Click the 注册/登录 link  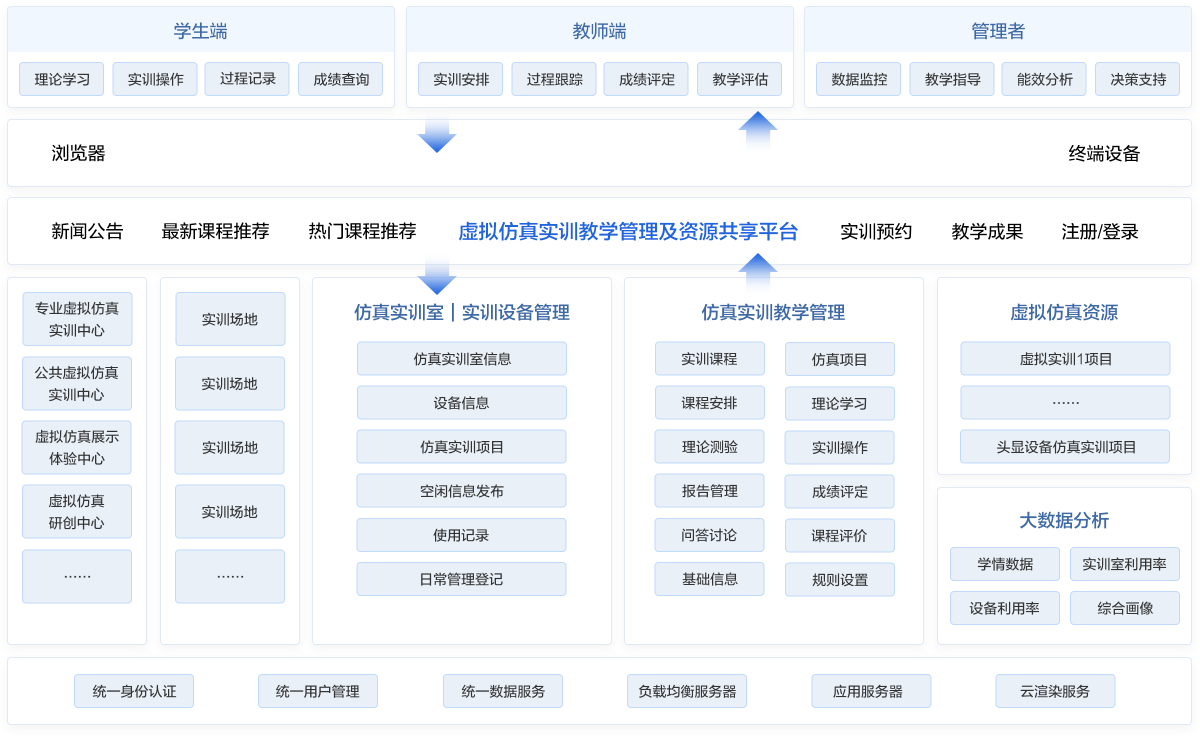tap(1100, 232)
